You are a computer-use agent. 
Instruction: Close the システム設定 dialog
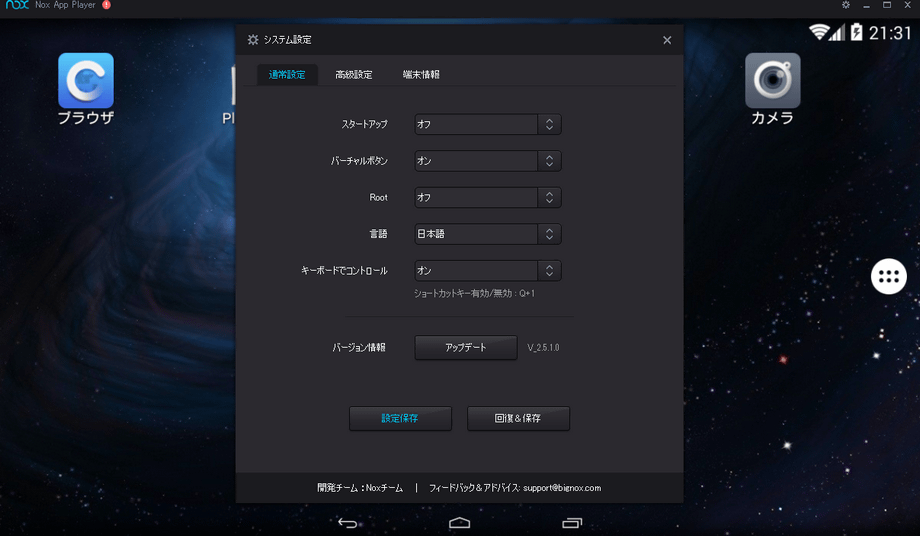click(x=667, y=40)
